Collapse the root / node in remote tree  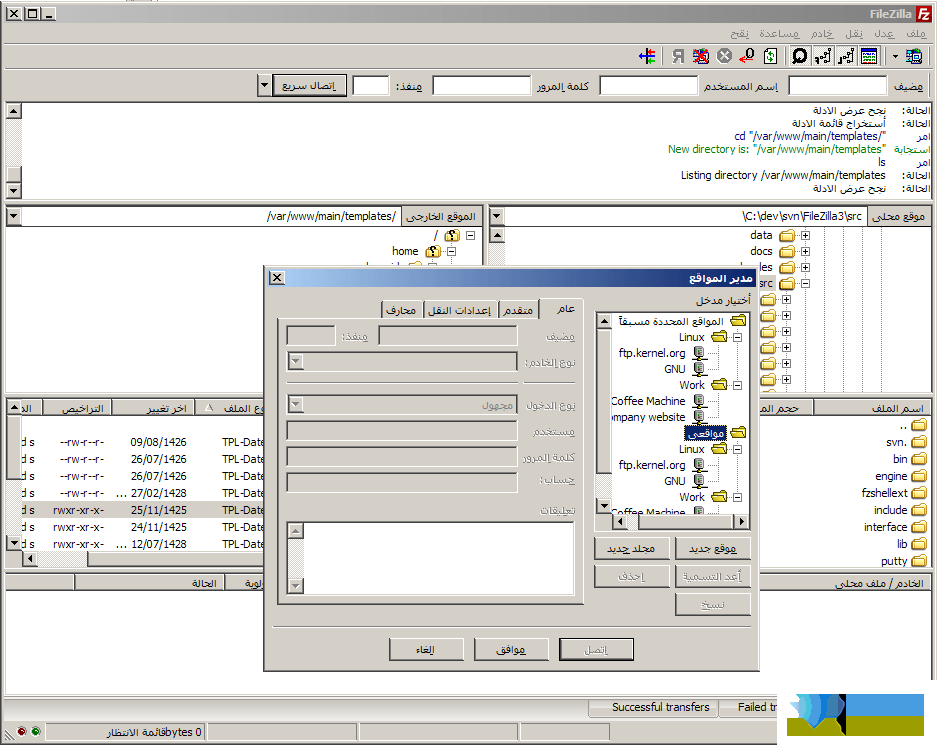pos(471,235)
